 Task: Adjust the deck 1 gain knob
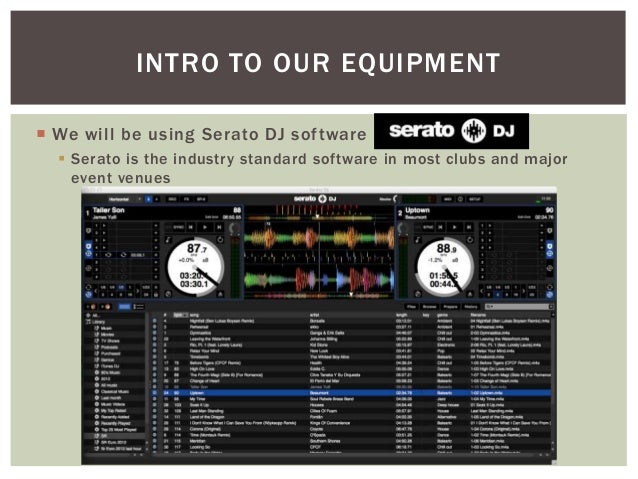tap(234, 228)
